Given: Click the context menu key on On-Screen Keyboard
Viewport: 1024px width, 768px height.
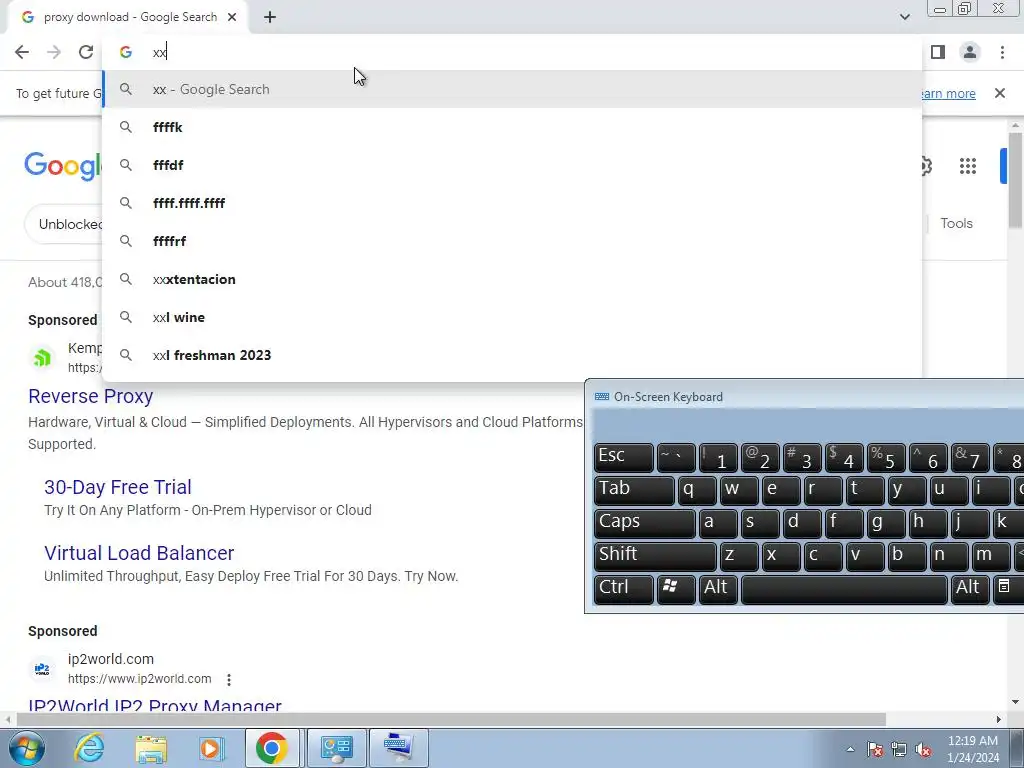Looking at the screenshot, I should click(x=1007, y=589).
